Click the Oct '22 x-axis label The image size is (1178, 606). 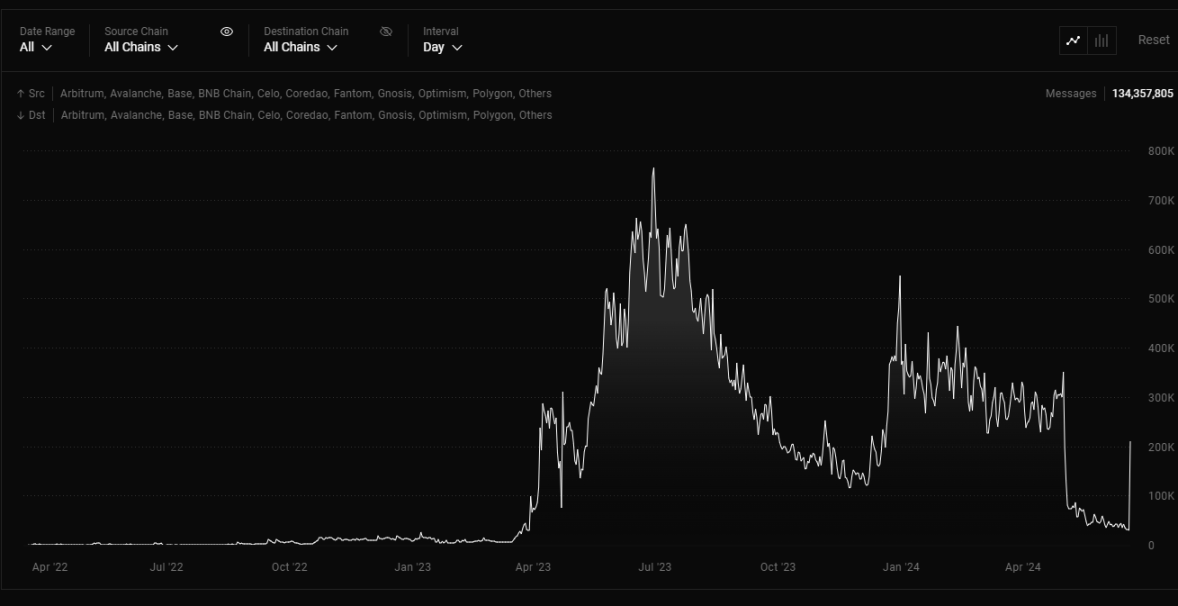point(288,568)
